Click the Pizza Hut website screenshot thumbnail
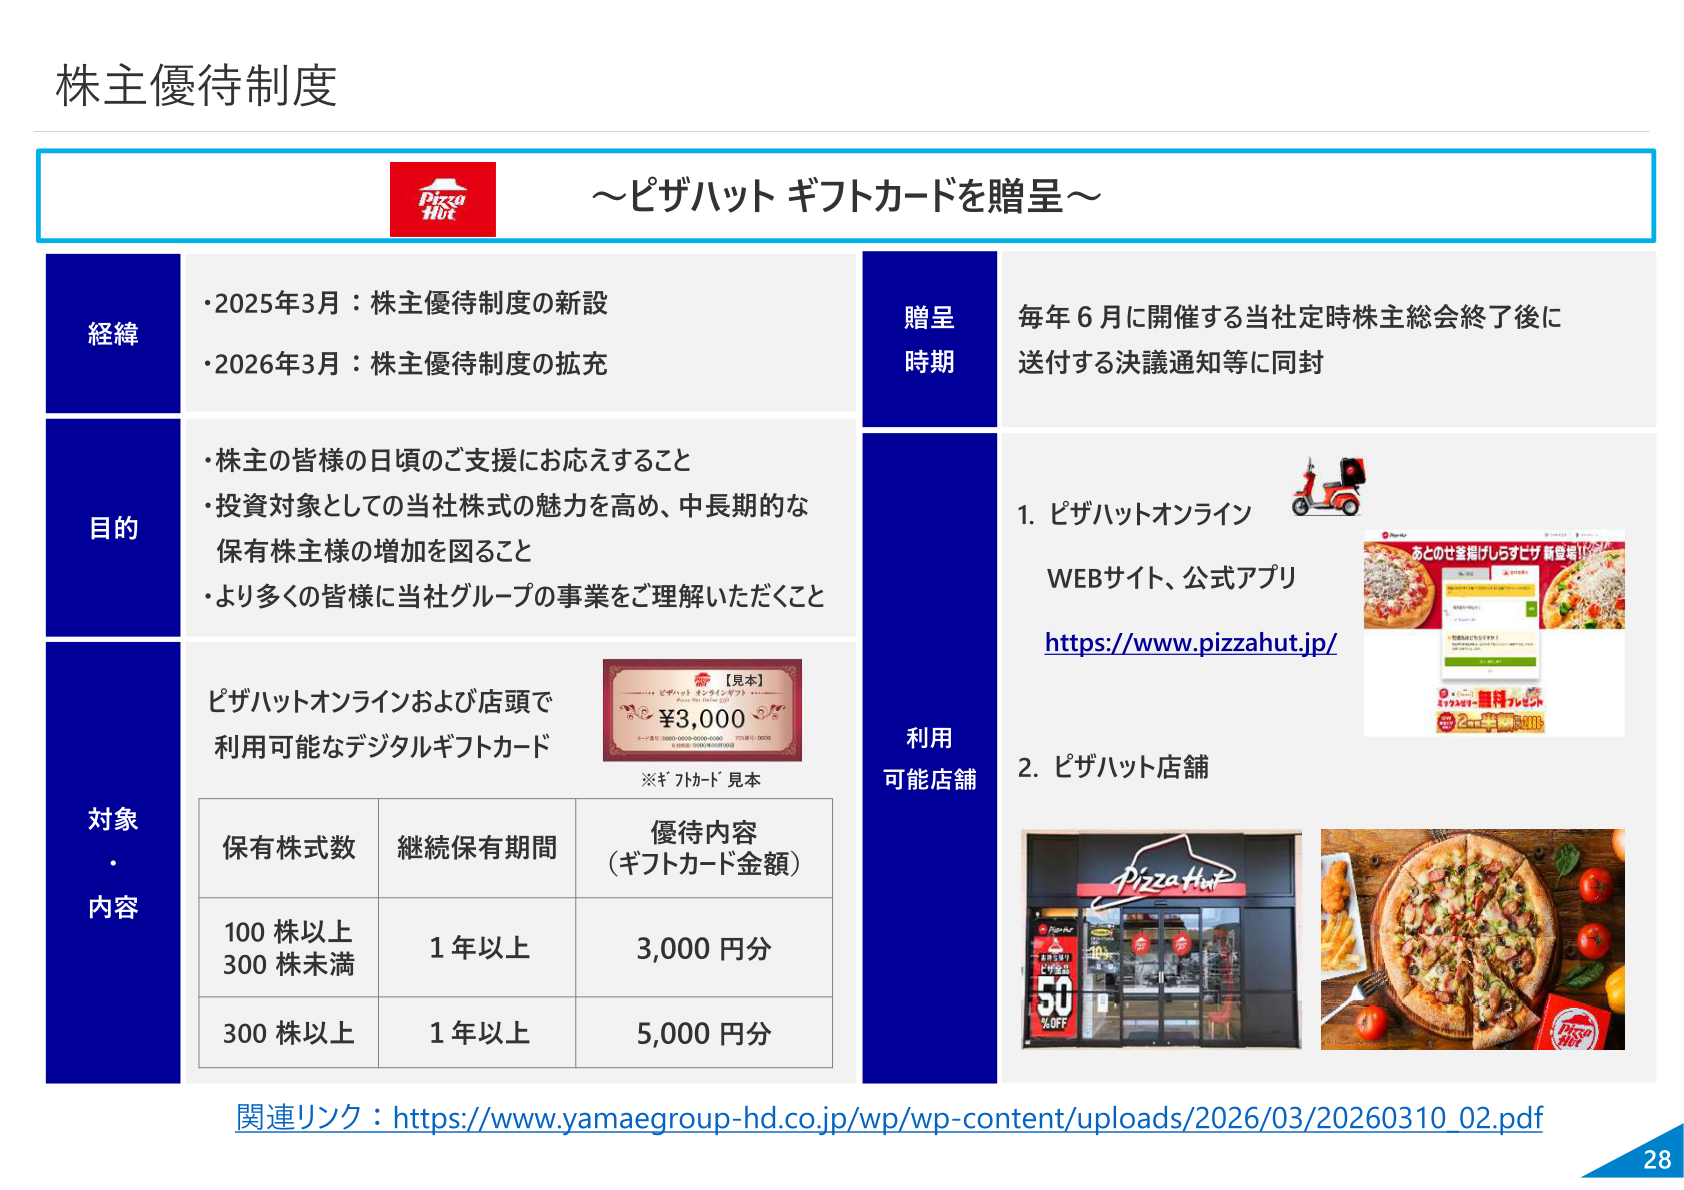The width and height of the screenshot is (1684, 1190). click(x=1494, y=634)
